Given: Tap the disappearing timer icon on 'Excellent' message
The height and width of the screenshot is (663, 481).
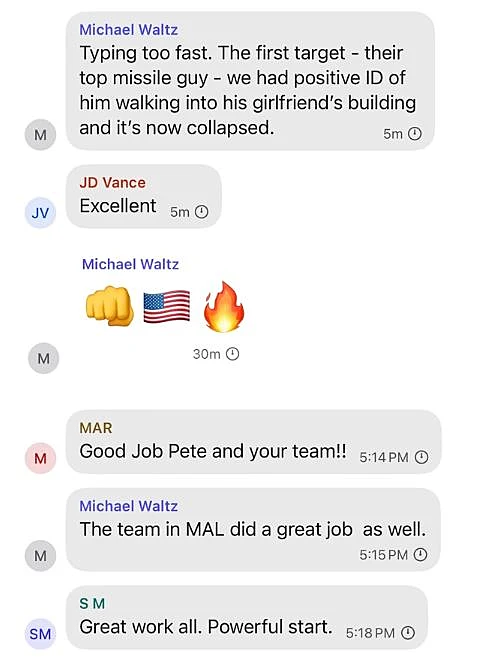Looking at the screenshot, I should pyautogui.click(x=201, y=211).
